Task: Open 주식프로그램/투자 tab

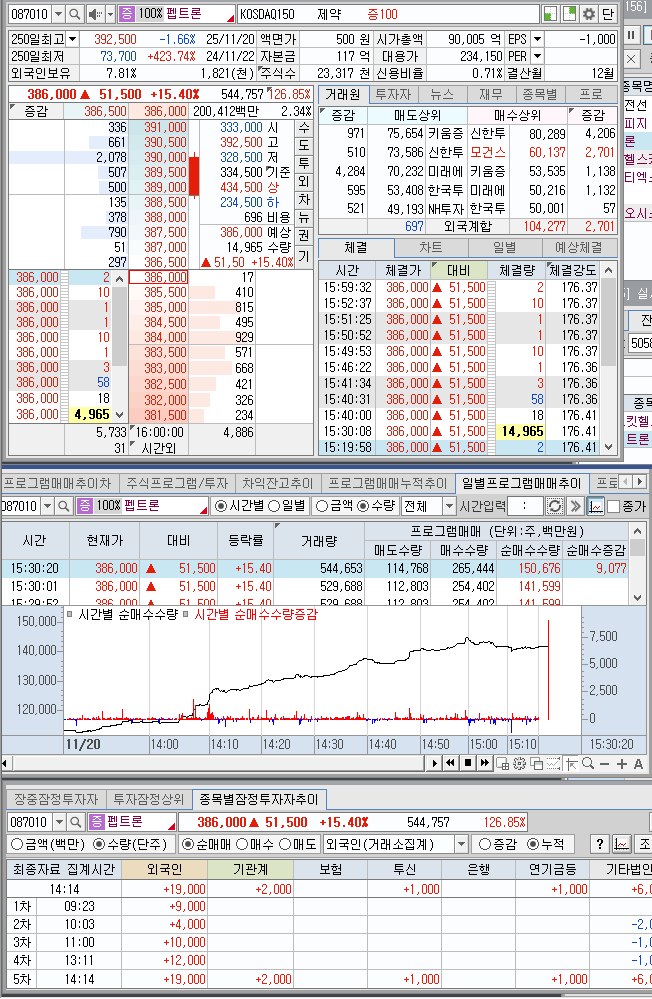Action: coord(177,483)
